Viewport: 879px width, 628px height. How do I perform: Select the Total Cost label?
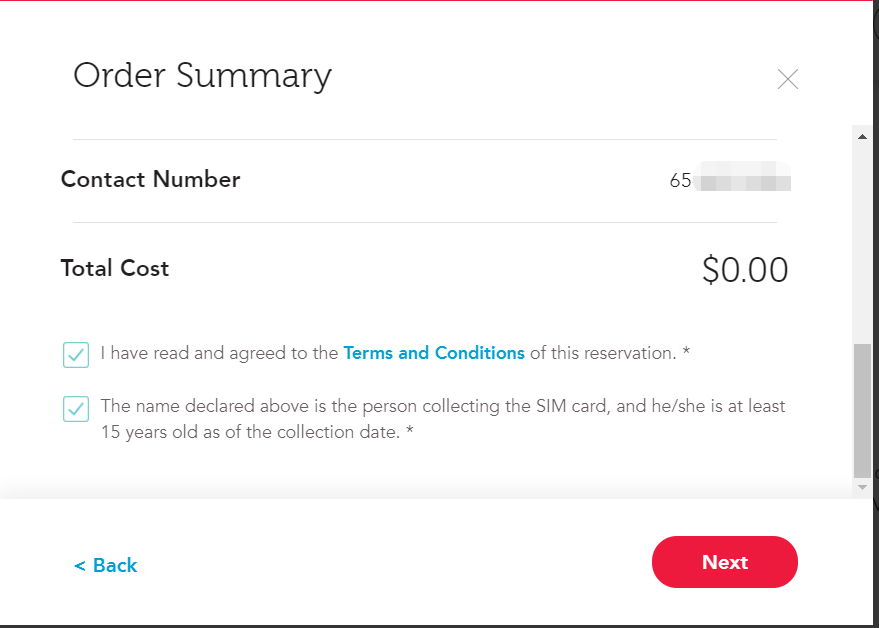click(114, 268)
